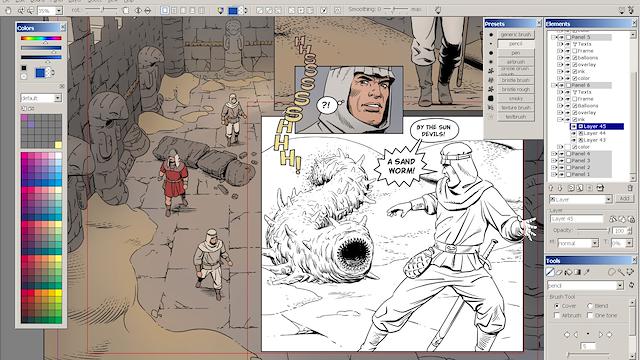This screenshot has width=640, height=360.
Task: Enable the Airbrush checkbox
Action: point(557,316)
